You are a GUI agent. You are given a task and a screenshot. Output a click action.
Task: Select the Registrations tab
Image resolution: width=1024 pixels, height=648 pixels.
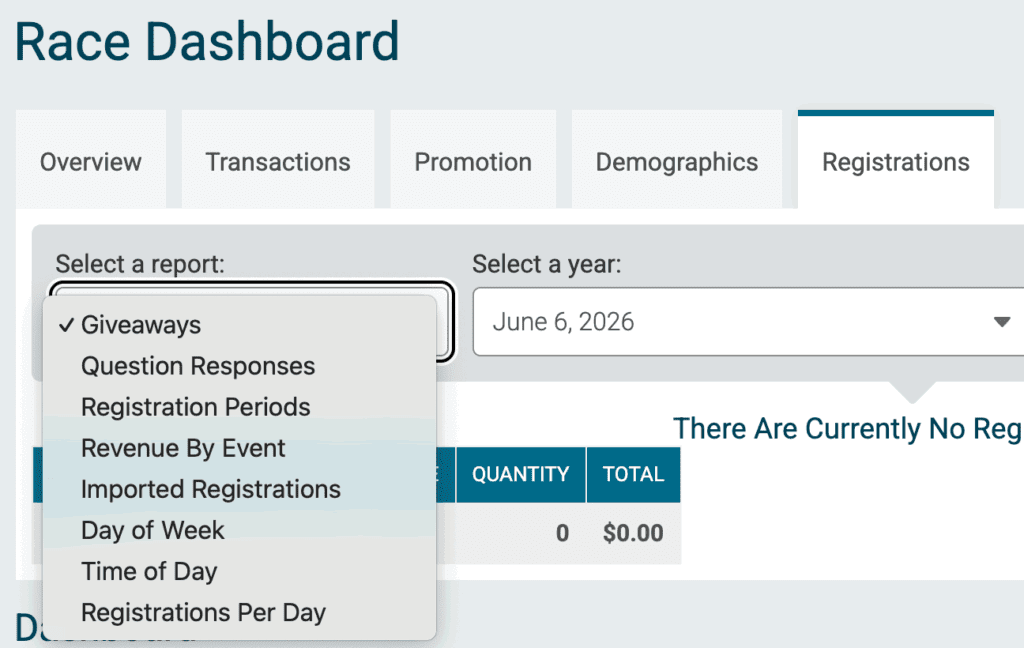[x=896, y=162]
